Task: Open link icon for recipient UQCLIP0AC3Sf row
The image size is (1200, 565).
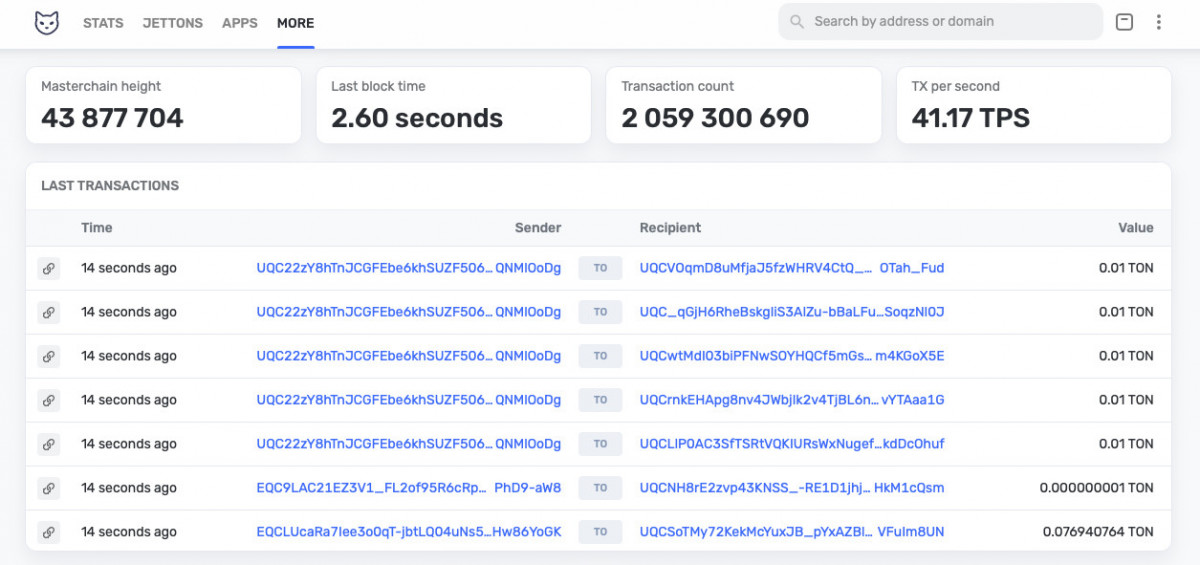Action: pos(48,444)
